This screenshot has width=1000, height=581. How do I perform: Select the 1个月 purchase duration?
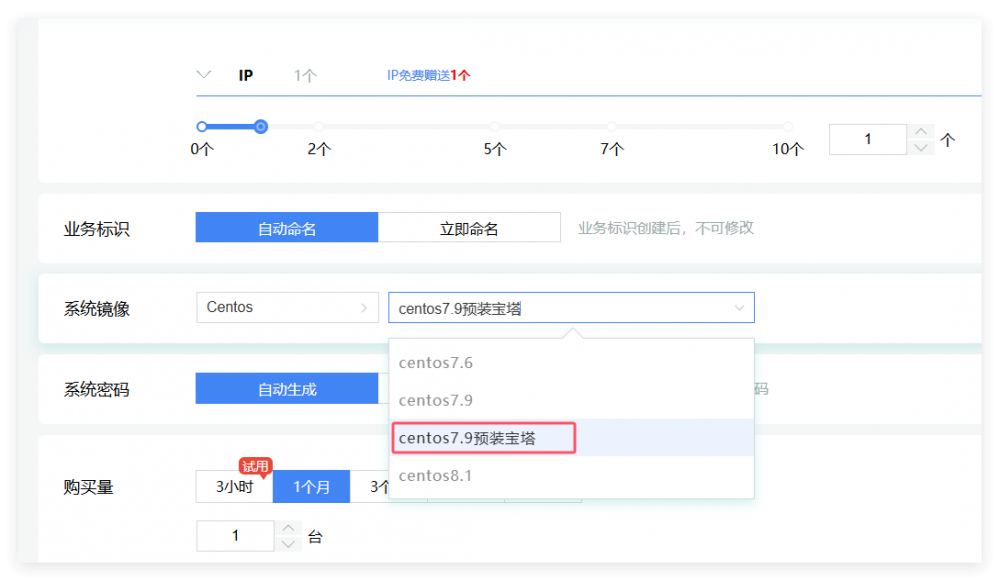(311, 487)
